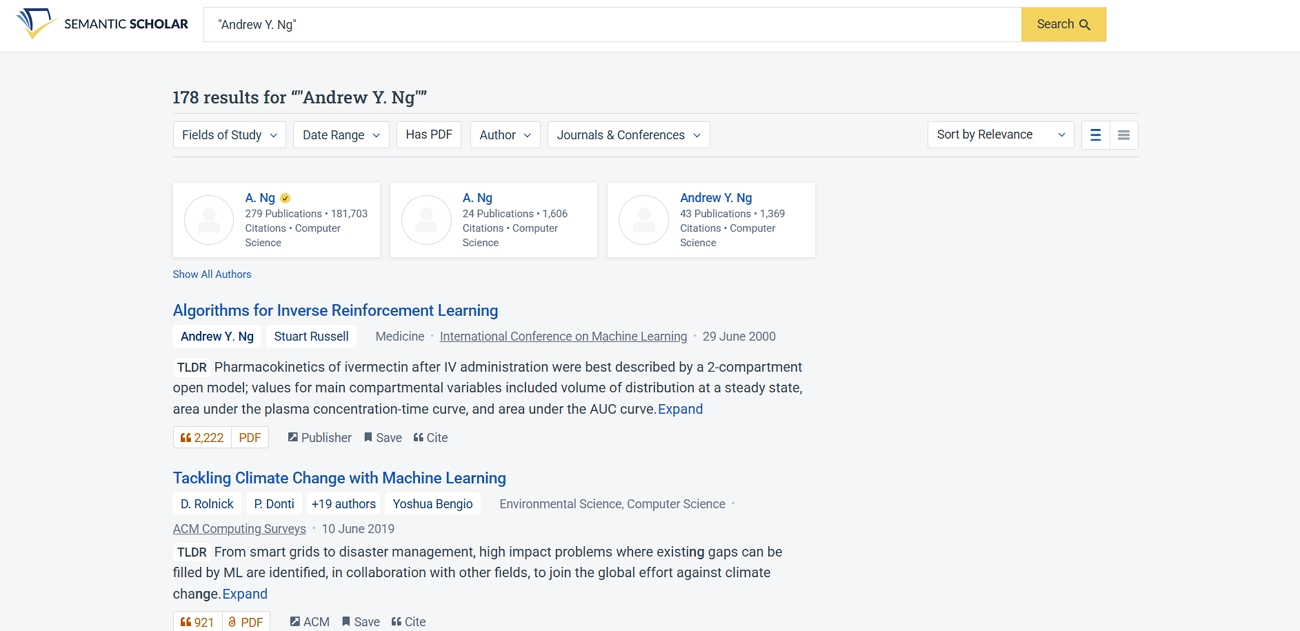
Task: Open the Fields of Study filter dropdown
Action: click(x=229, y=134)
